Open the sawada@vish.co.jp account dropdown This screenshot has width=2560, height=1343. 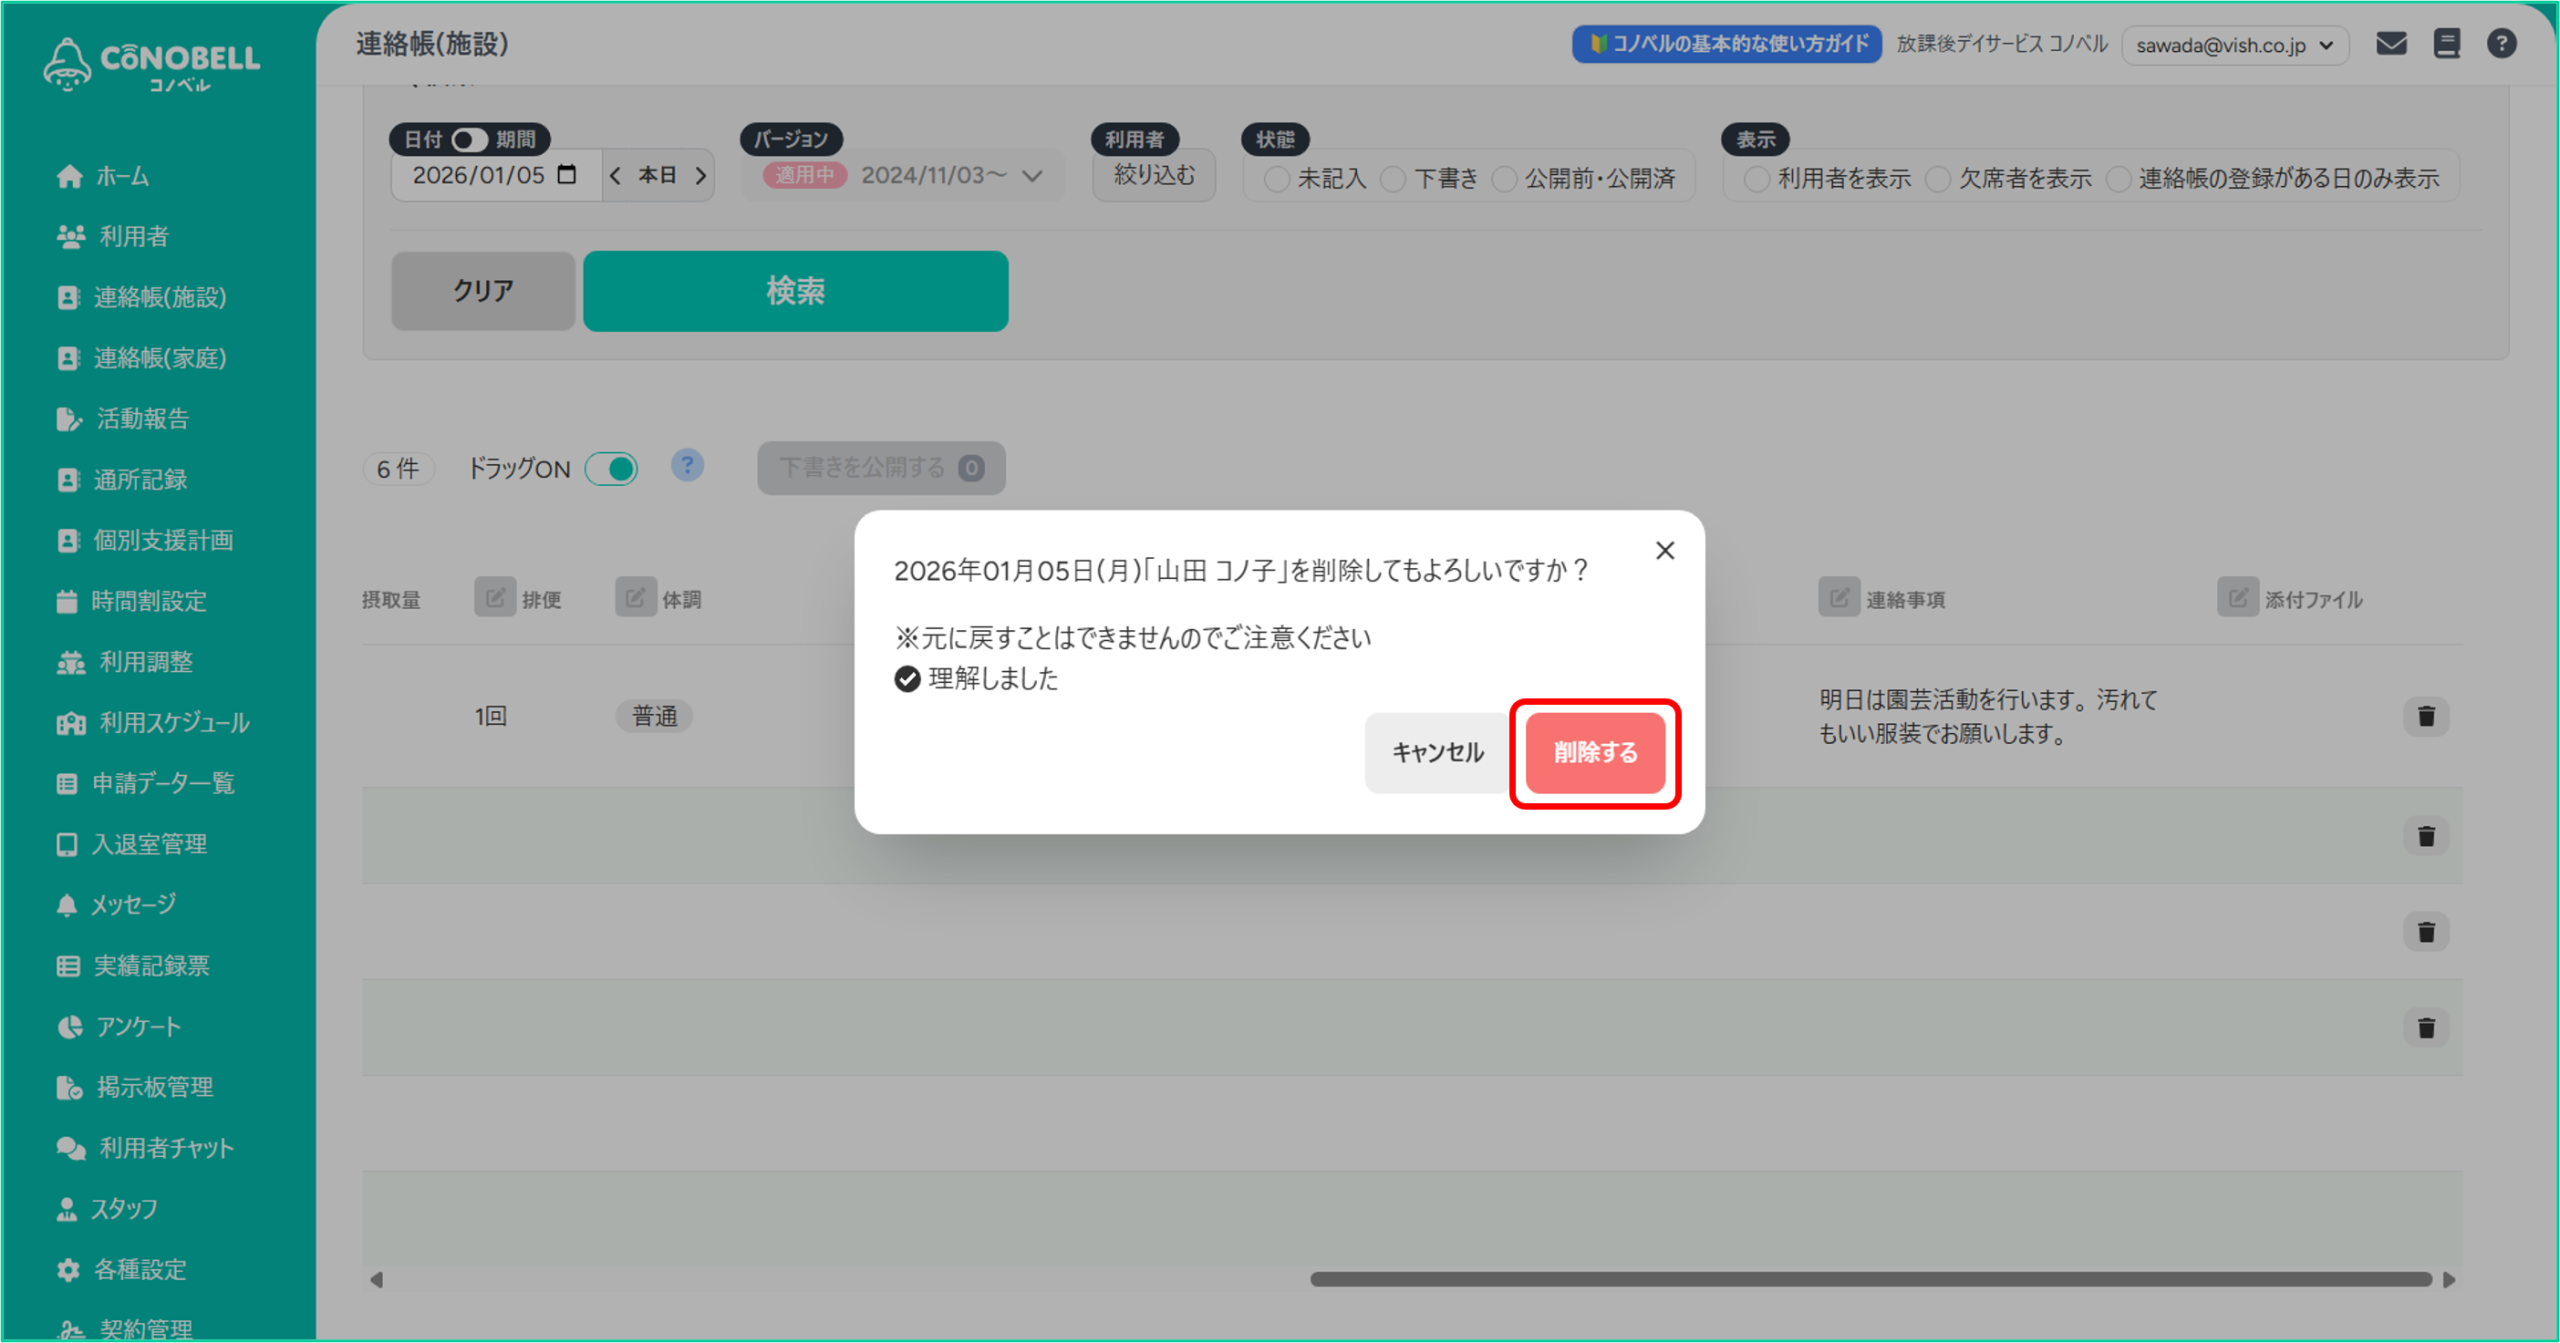(x=2234, y=45)
